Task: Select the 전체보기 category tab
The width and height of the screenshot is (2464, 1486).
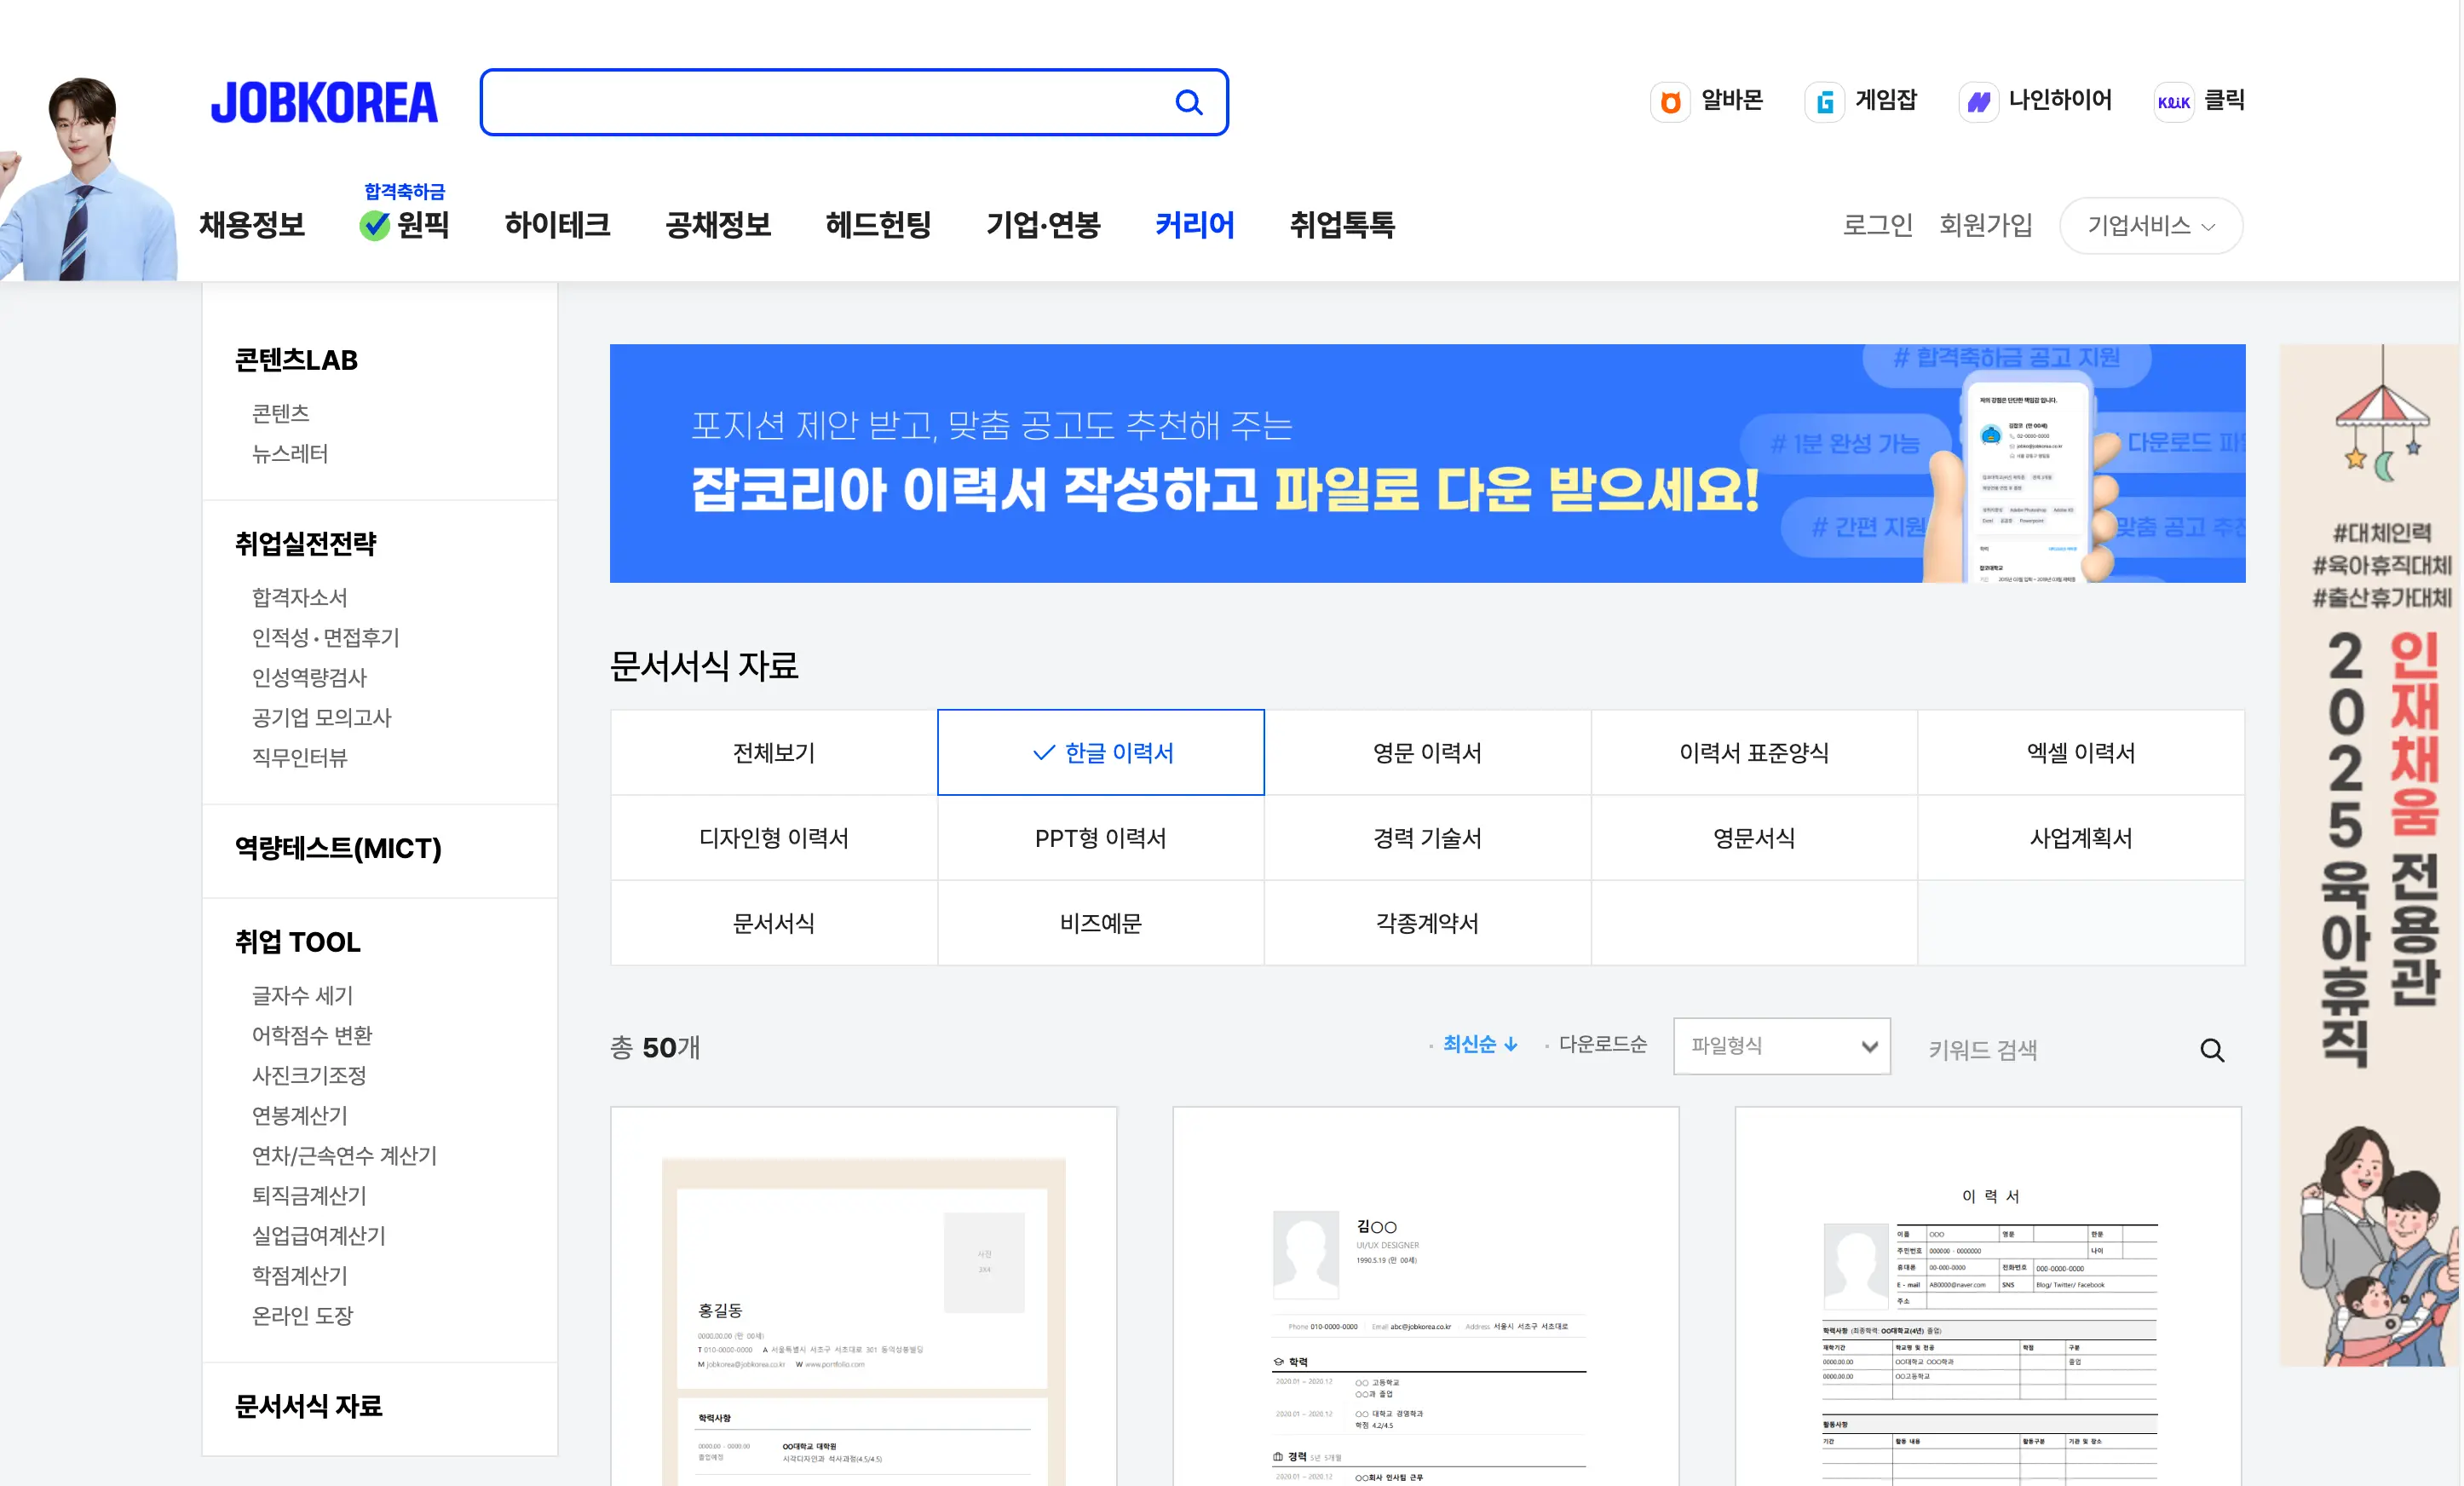Action: (x=774, y=753)
